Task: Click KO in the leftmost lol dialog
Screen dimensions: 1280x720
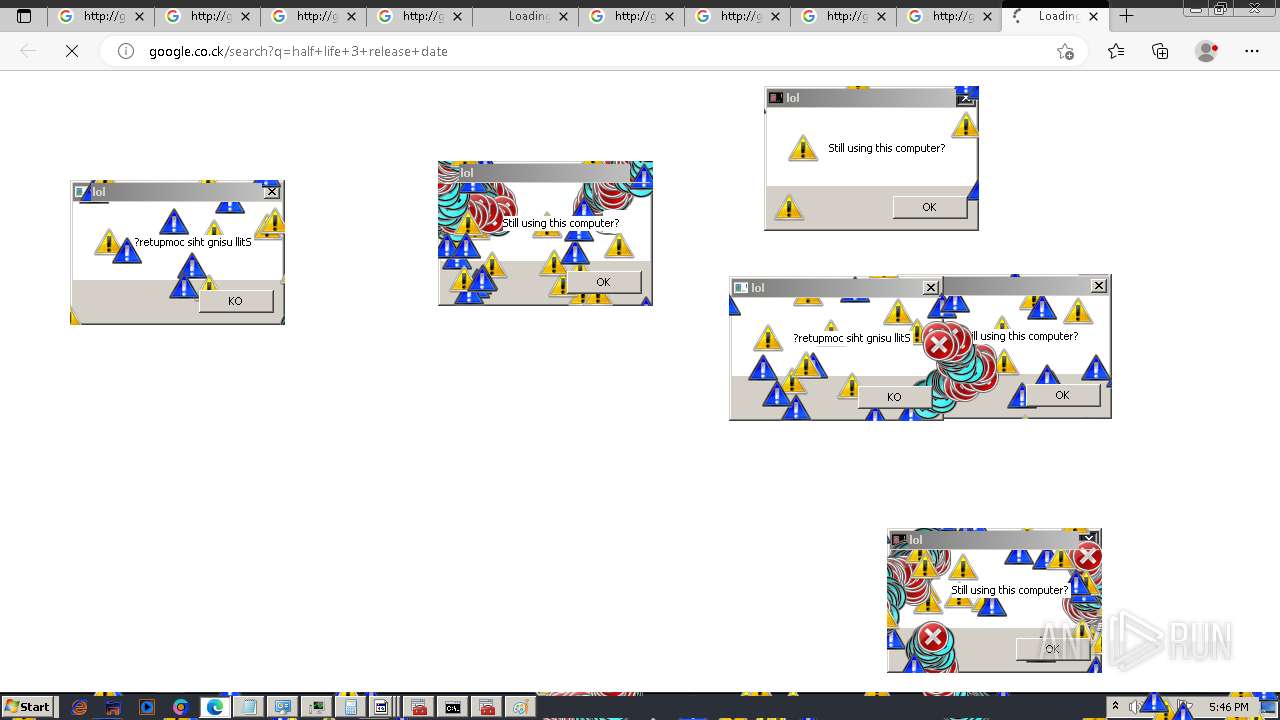Action: pyautogui.click(x=236, y=301)
